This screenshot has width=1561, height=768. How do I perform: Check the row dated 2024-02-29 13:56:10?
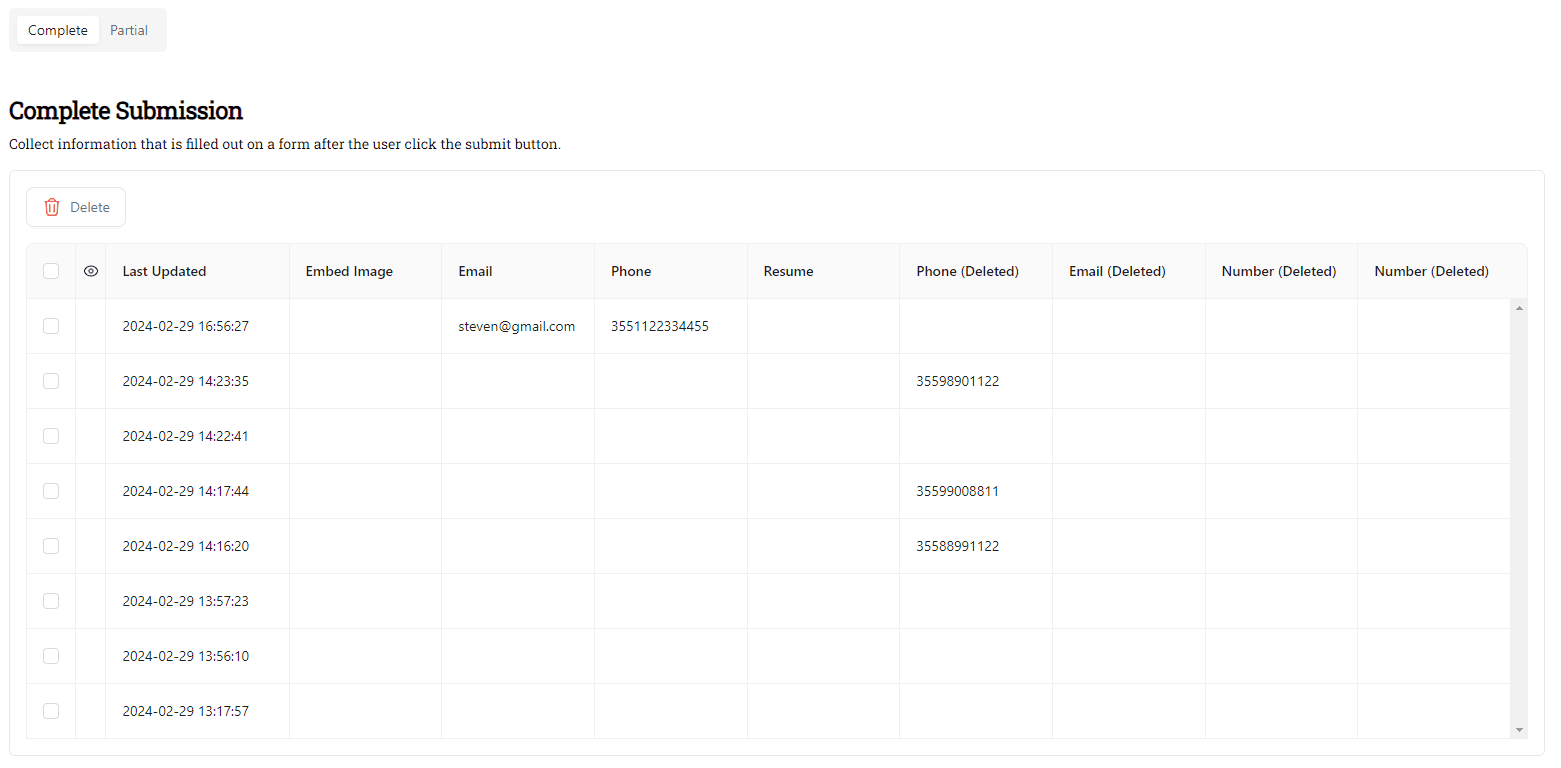(51, 656)
